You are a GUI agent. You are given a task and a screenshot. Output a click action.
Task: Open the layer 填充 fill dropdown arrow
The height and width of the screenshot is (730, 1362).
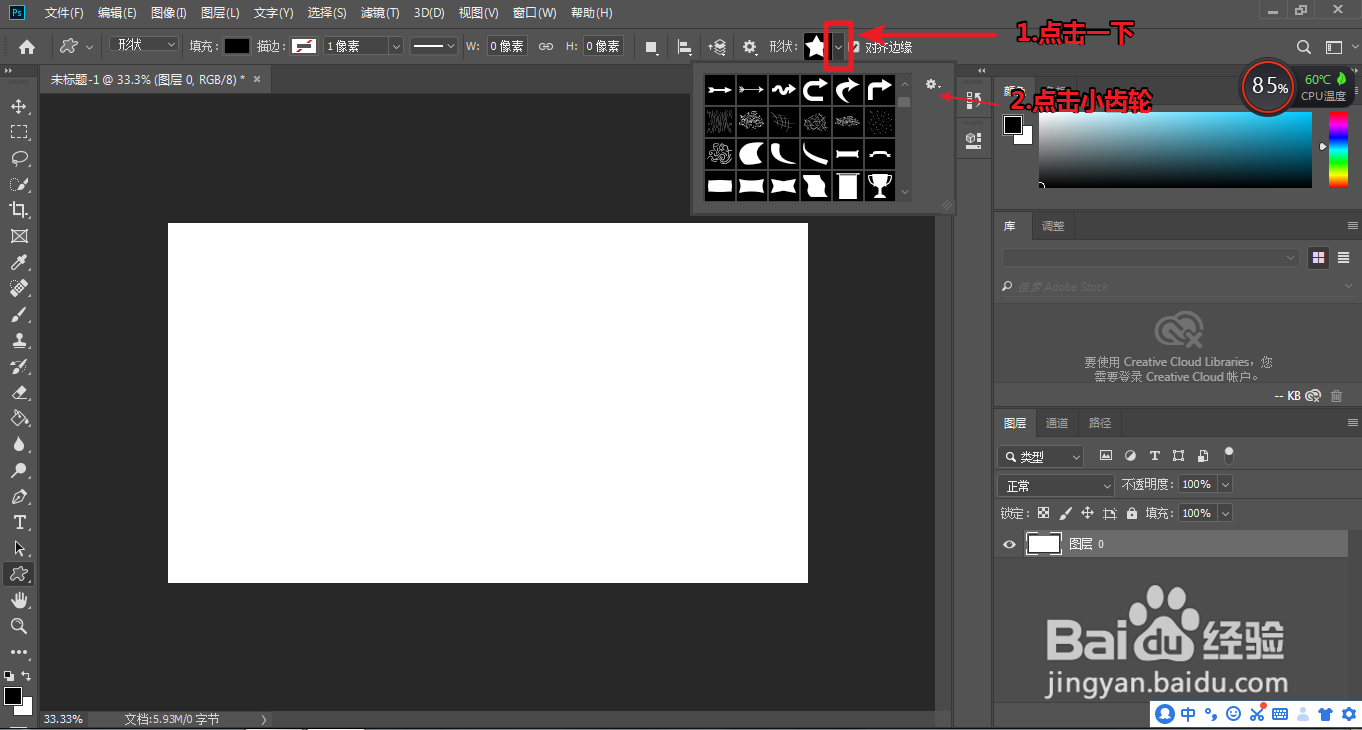click(1225, 513)
